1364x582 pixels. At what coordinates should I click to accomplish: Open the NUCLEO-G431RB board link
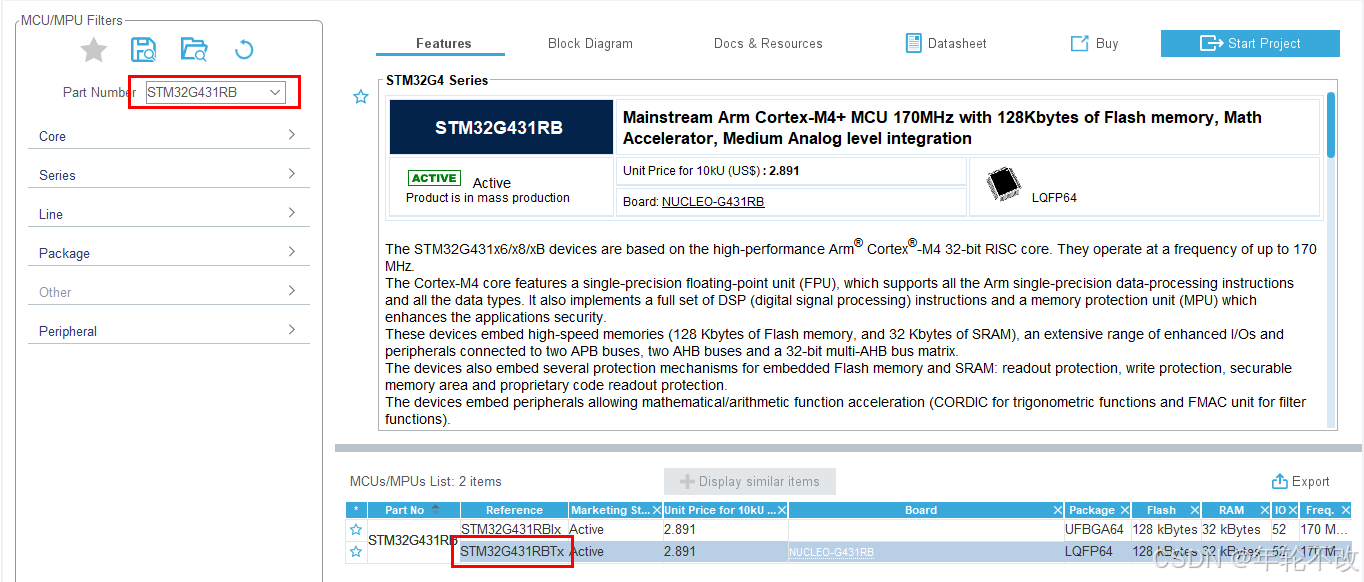(712, 202)
